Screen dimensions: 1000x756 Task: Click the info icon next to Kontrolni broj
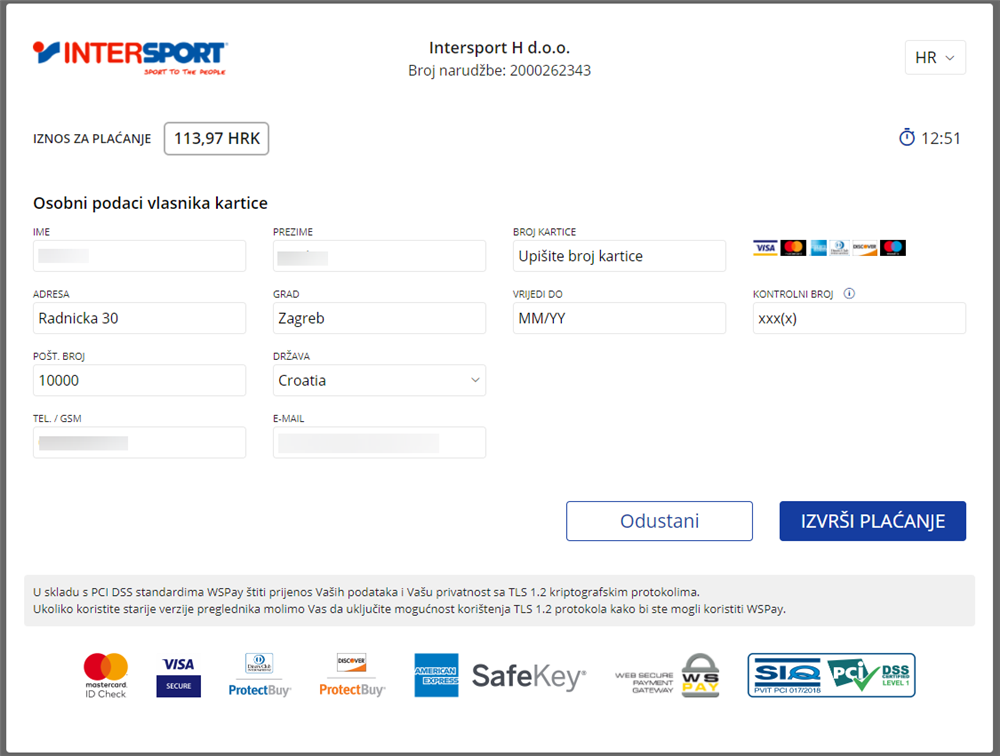click(x=849, y=293)
